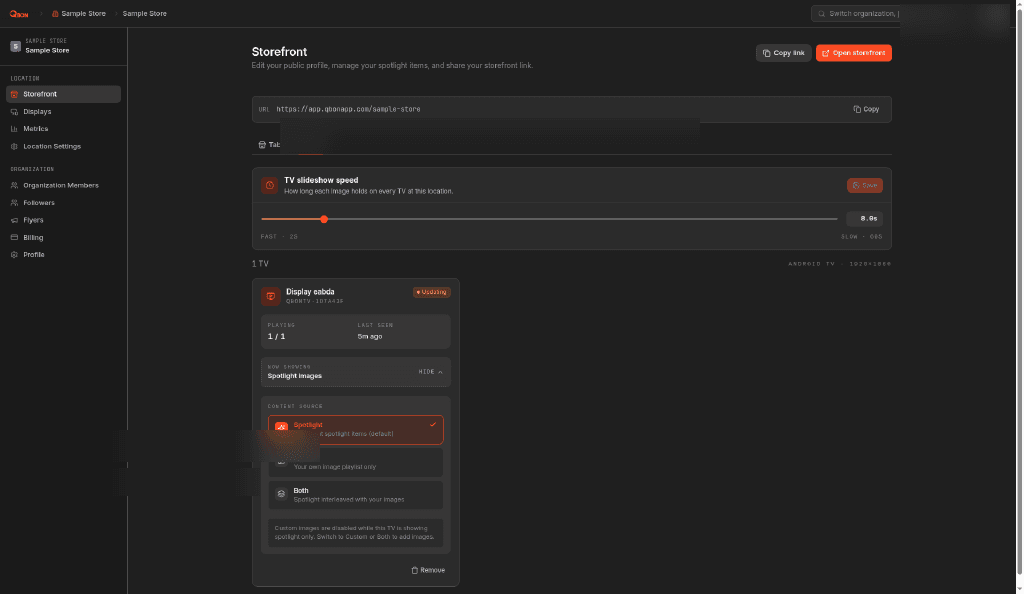
Task: Collapse the Now Showing section with HIDE
Action: tap(430, 371)
